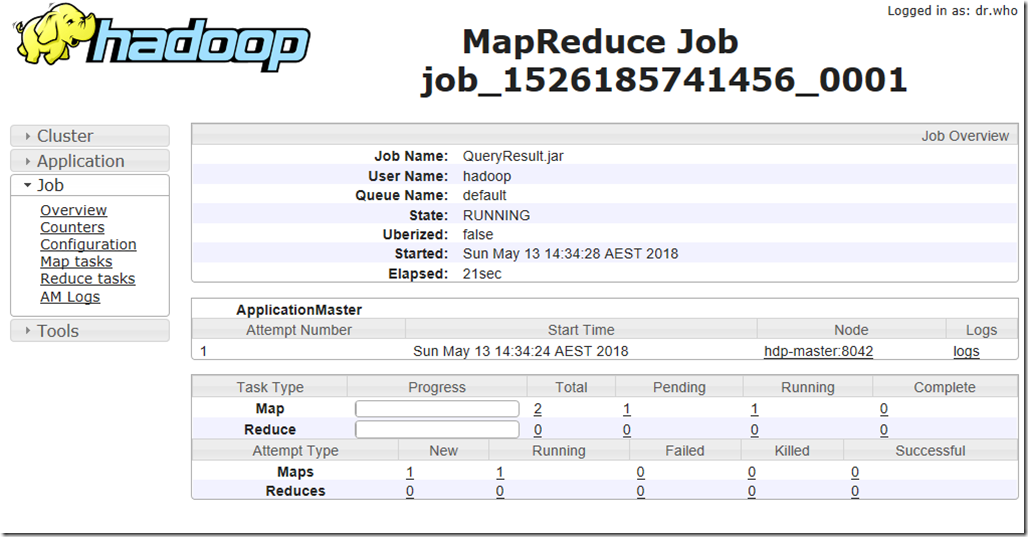Open Map running tasks count link
Screen dimensions: 1028x537
755,409
